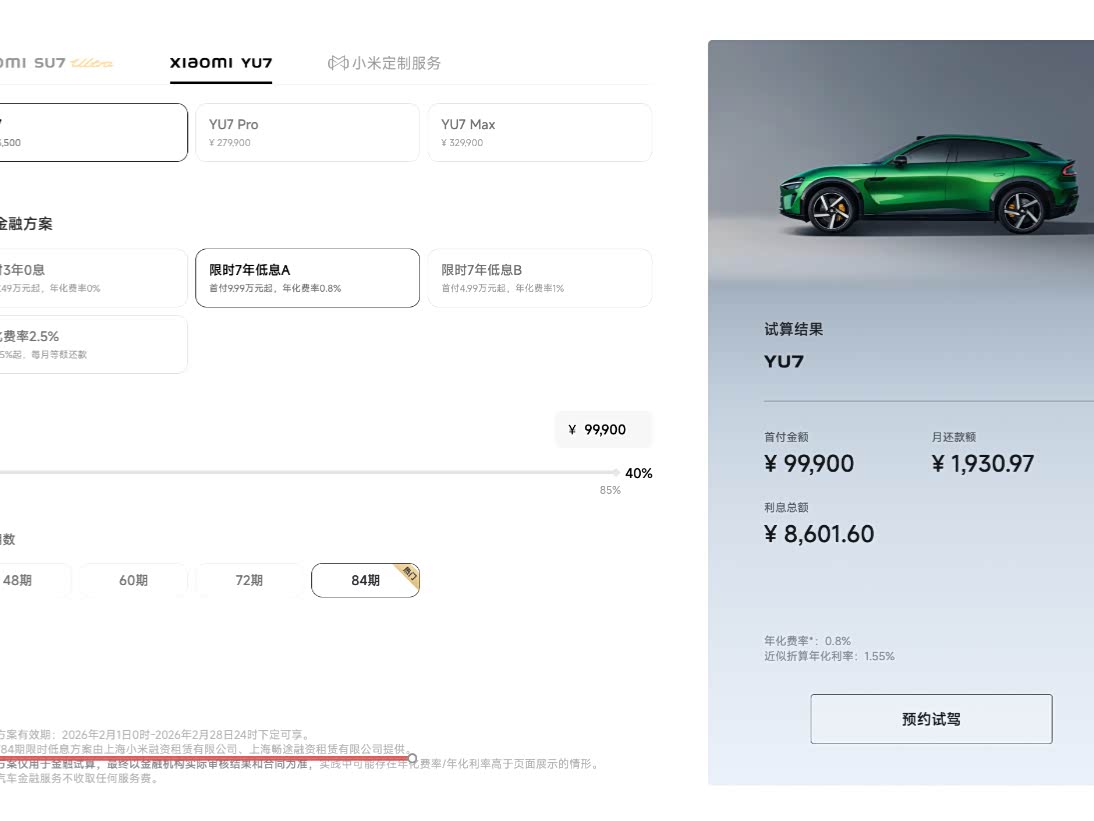The width and height of the screenshot is (1094, 821).
Task: Select the 3年0息 finance plan
Action: coord(93,278)
